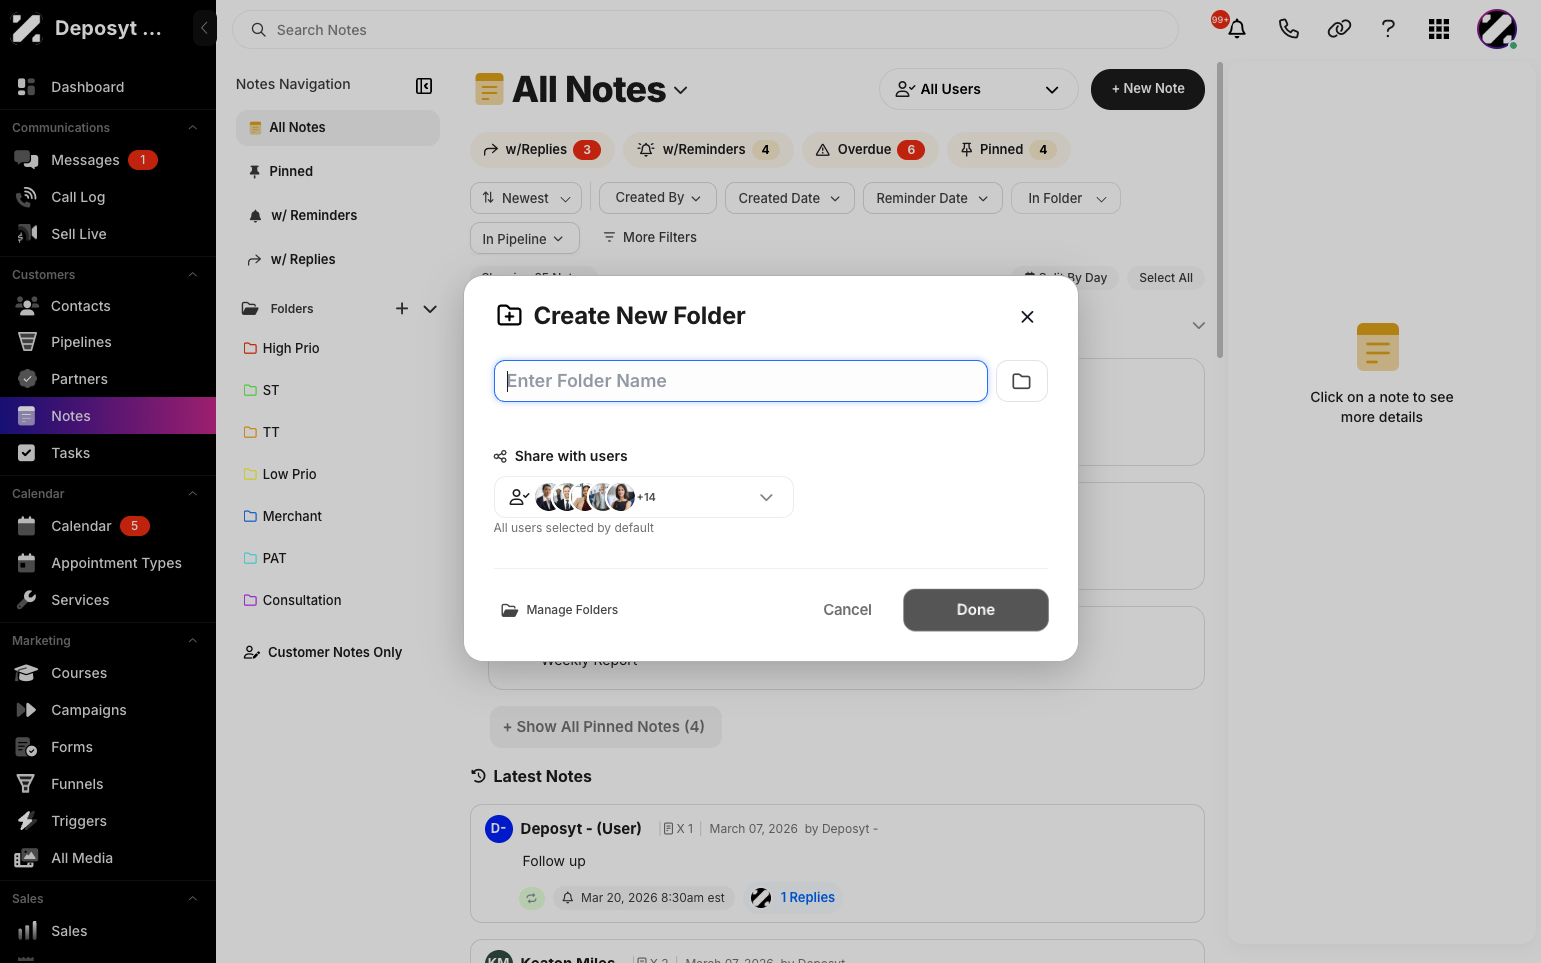The image size is (1541, 963).
Task: Open the apps grid icon
Action: tap(1439, 29)
